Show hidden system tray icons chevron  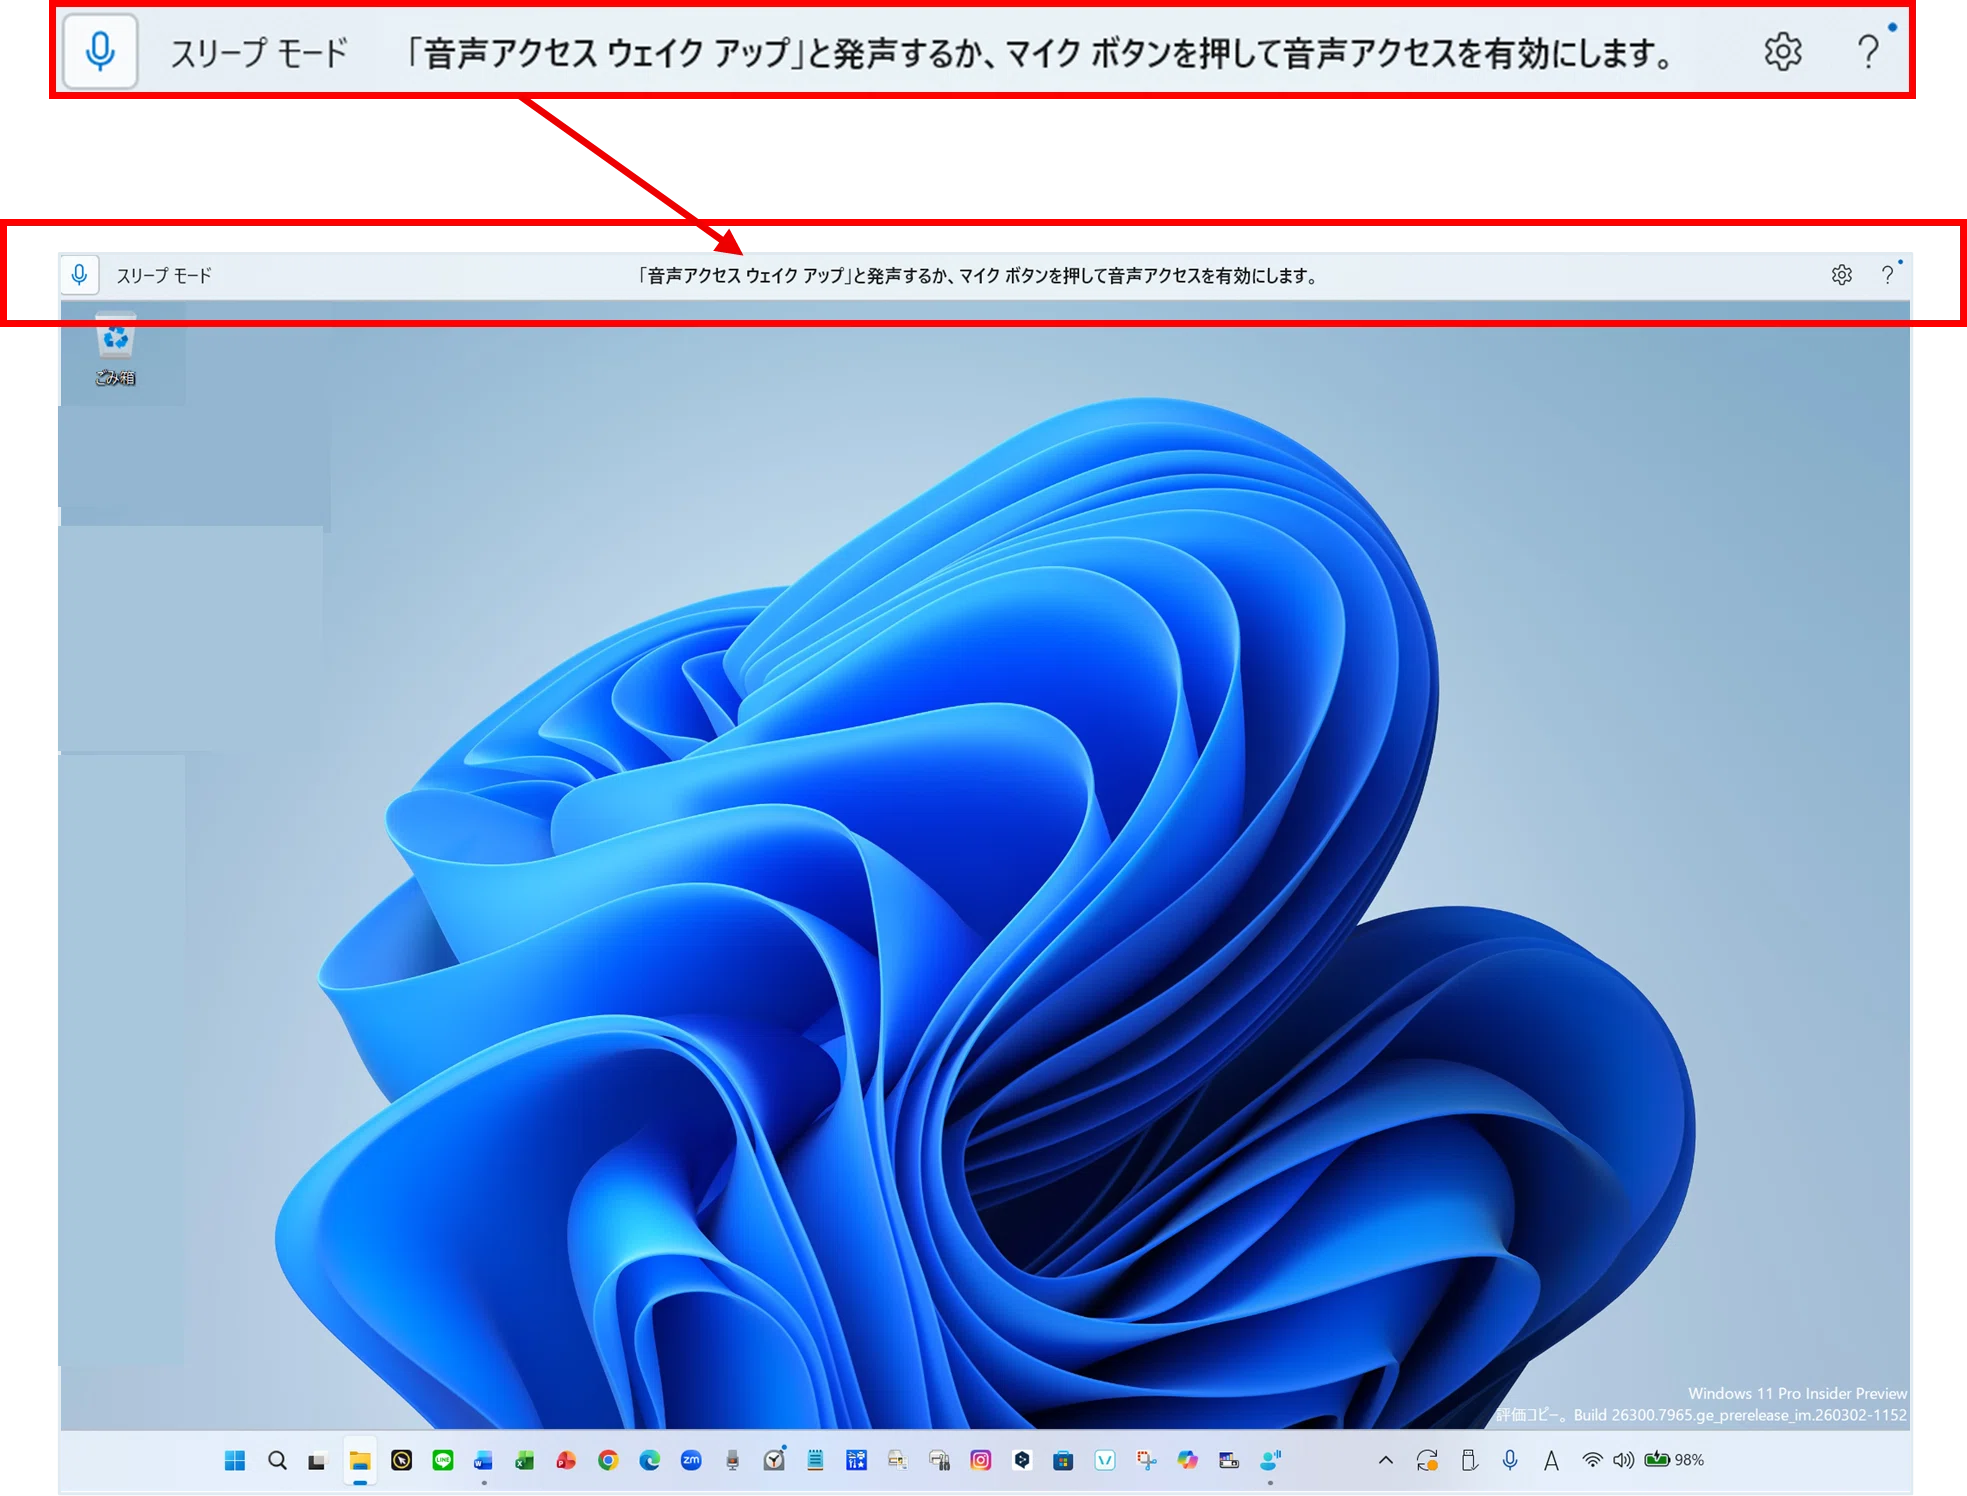[x=1386, y=1460]
